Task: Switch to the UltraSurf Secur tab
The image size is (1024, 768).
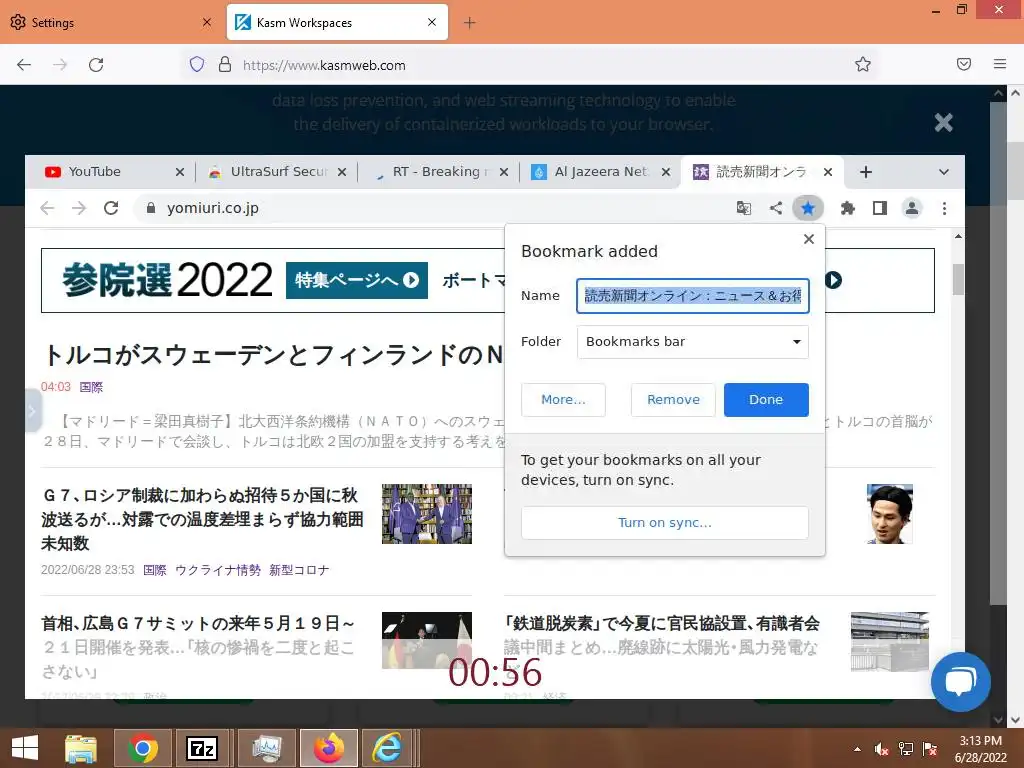Action: (274, 172)
